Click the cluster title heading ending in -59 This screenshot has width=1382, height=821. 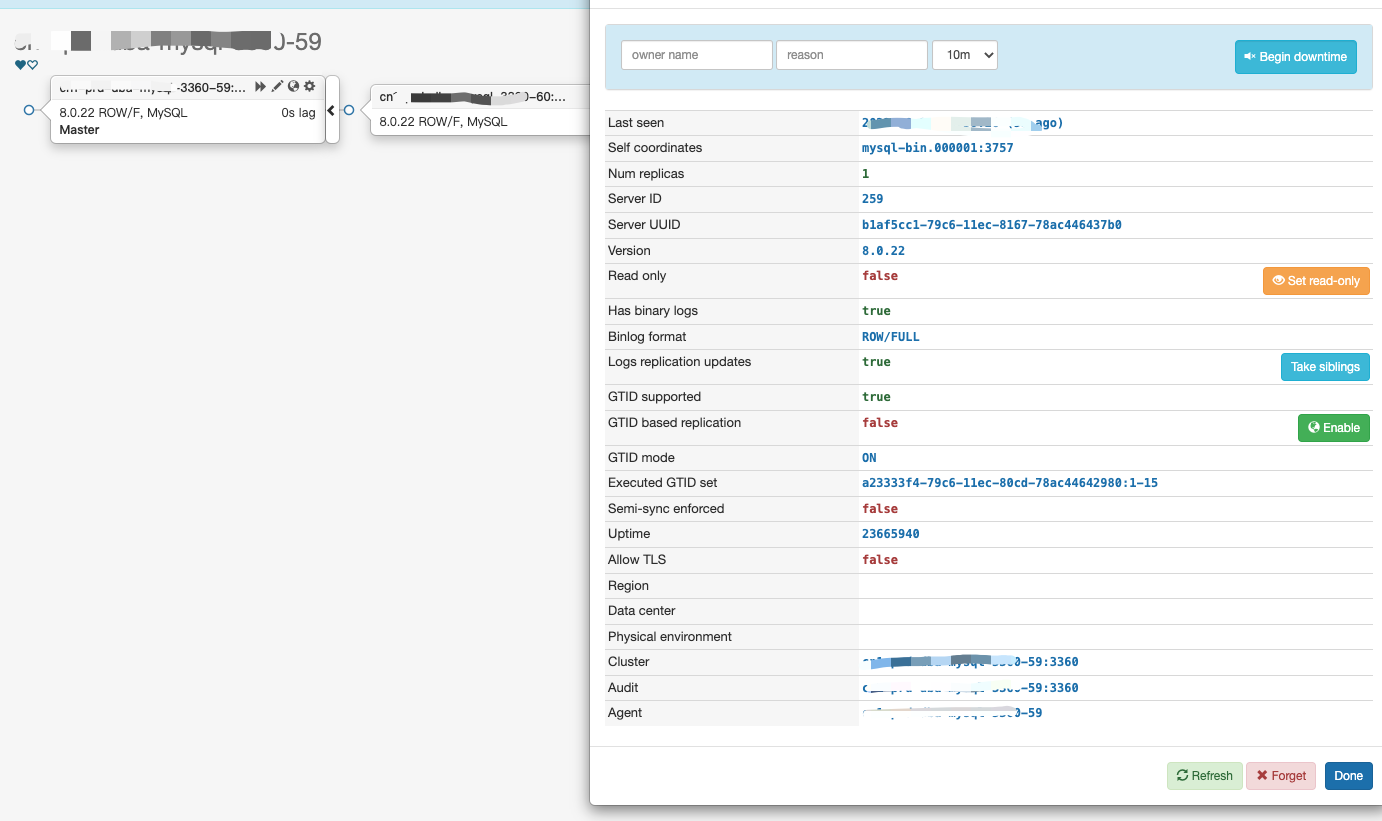(168, 42)
